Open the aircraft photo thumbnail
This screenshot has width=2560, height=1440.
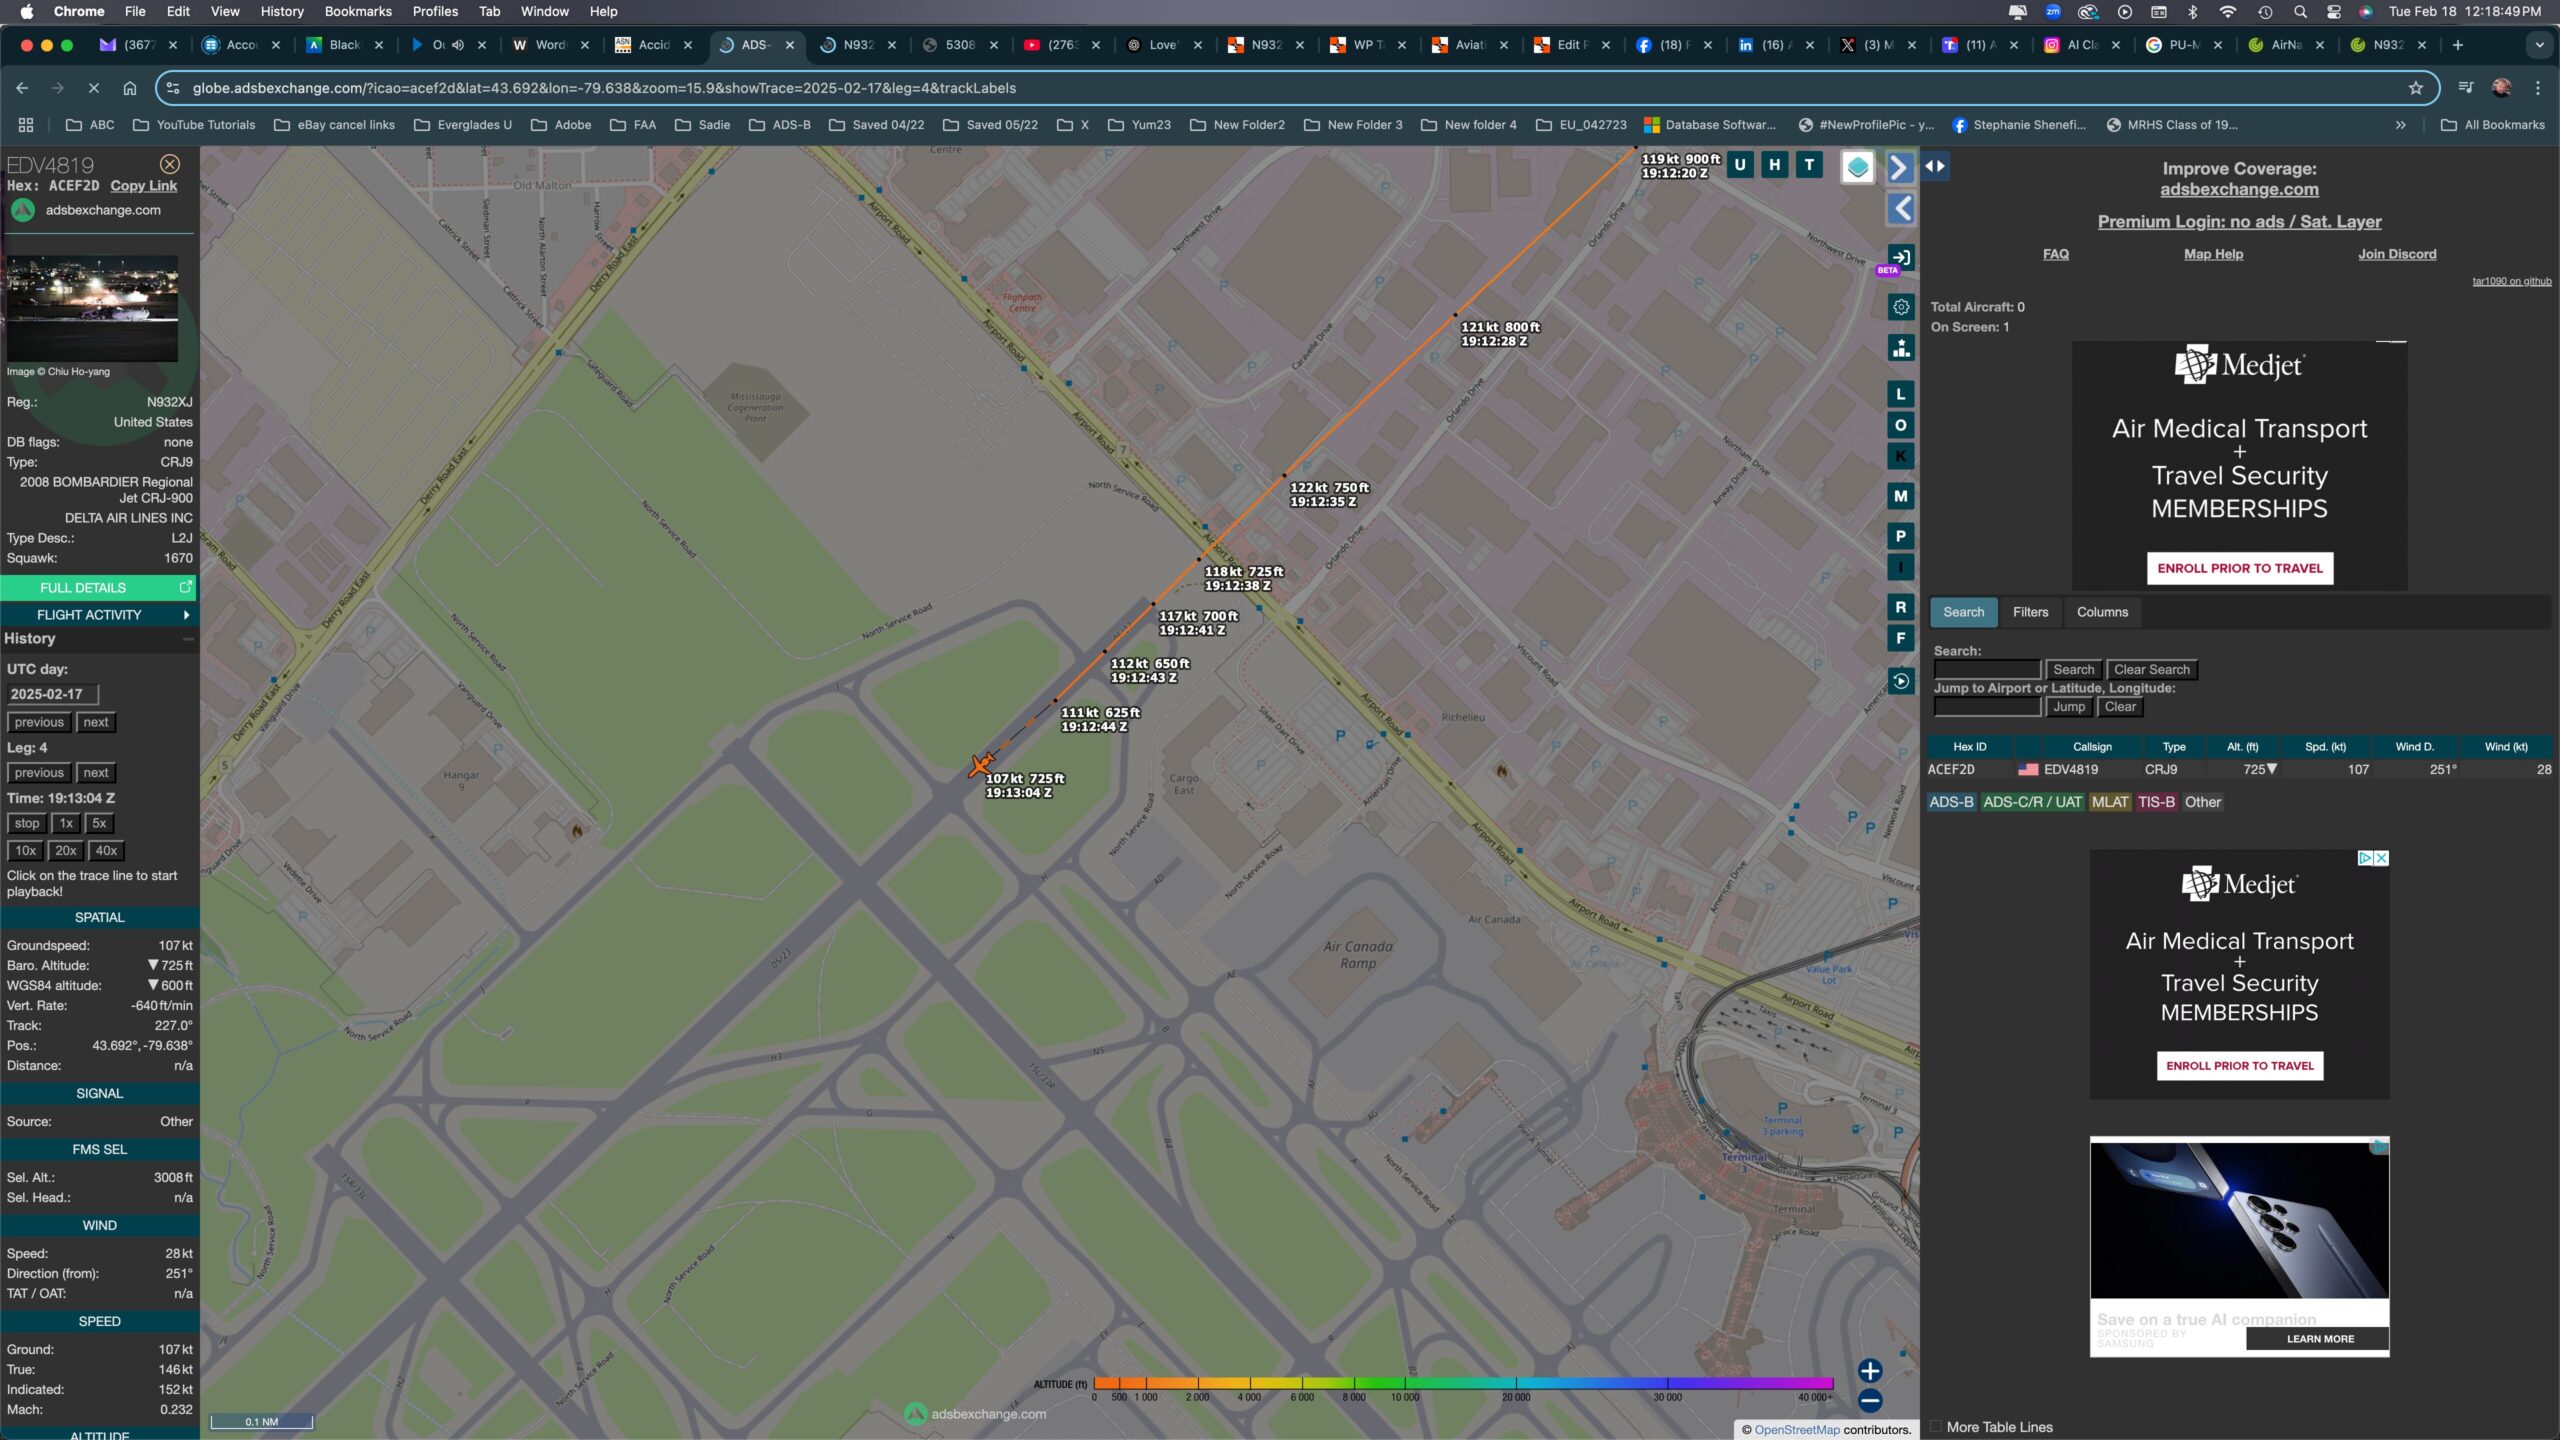point(92,308)
